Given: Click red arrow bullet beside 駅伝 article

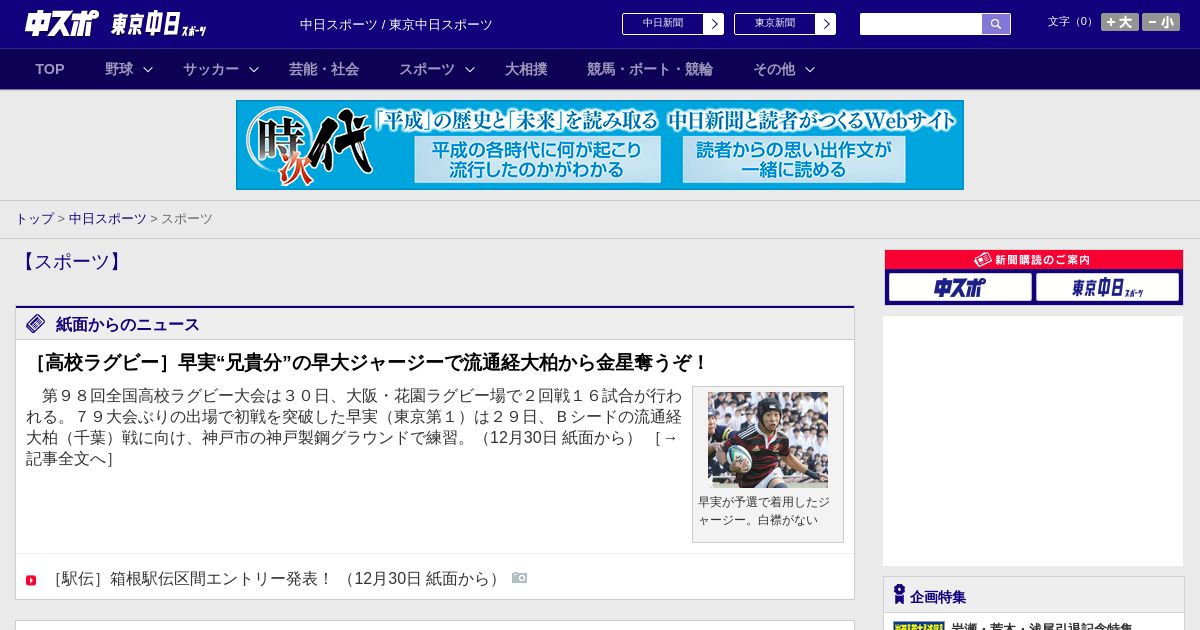Looking at the screenshot, I should (31, 580).
